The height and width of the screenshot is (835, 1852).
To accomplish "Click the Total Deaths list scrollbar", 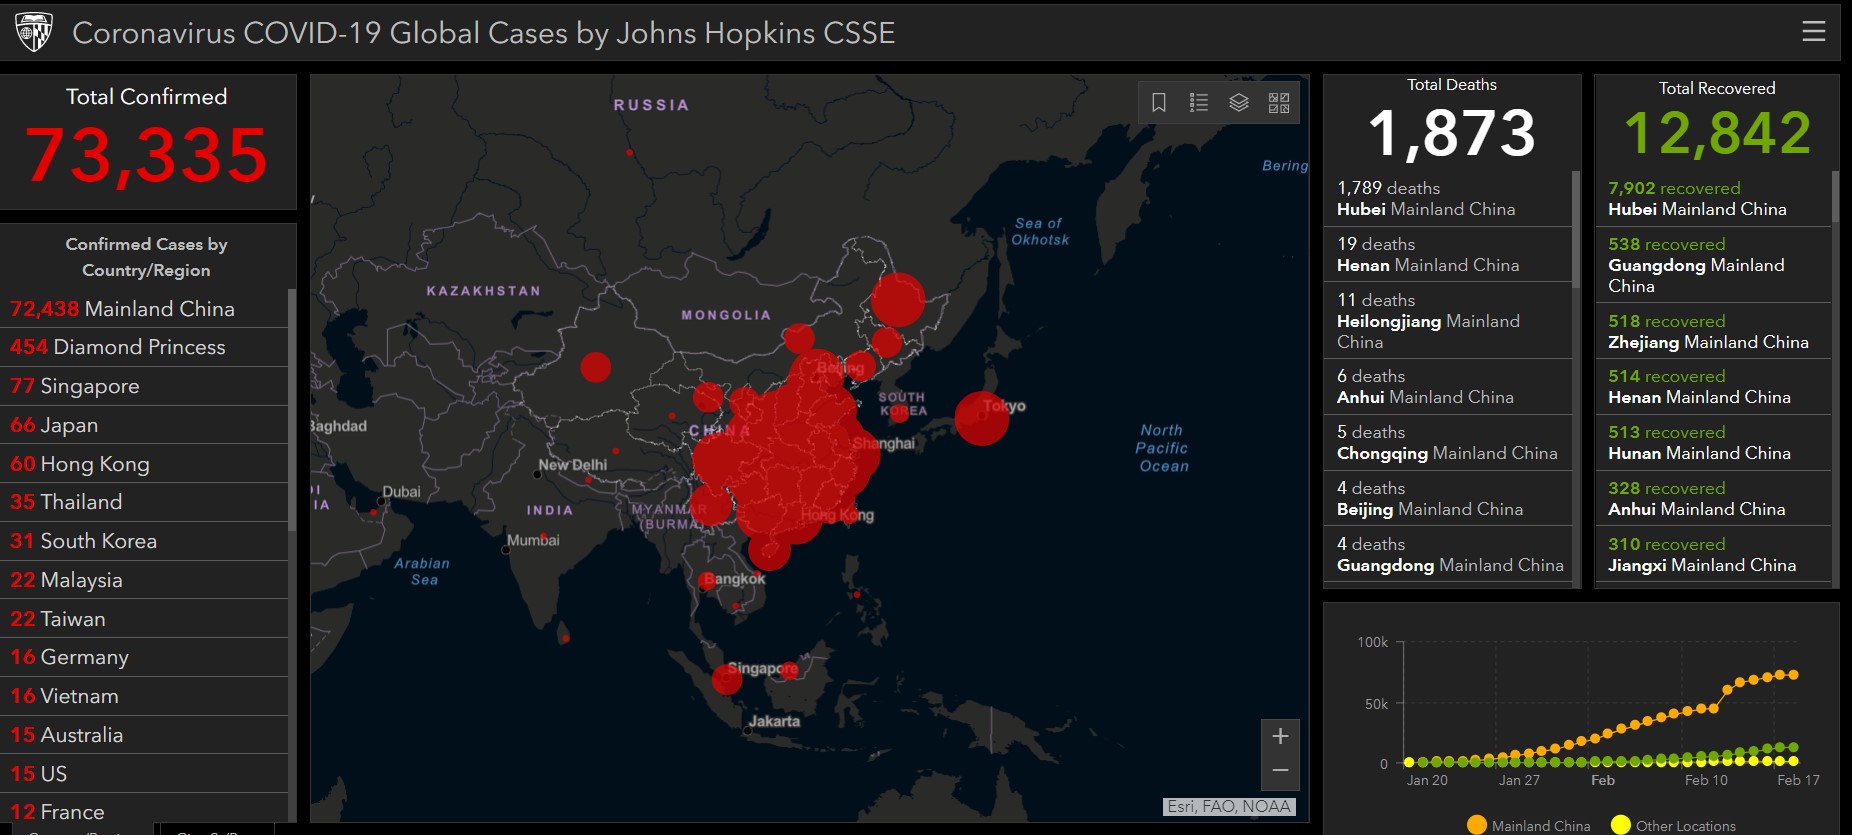I will point(1576,230).
